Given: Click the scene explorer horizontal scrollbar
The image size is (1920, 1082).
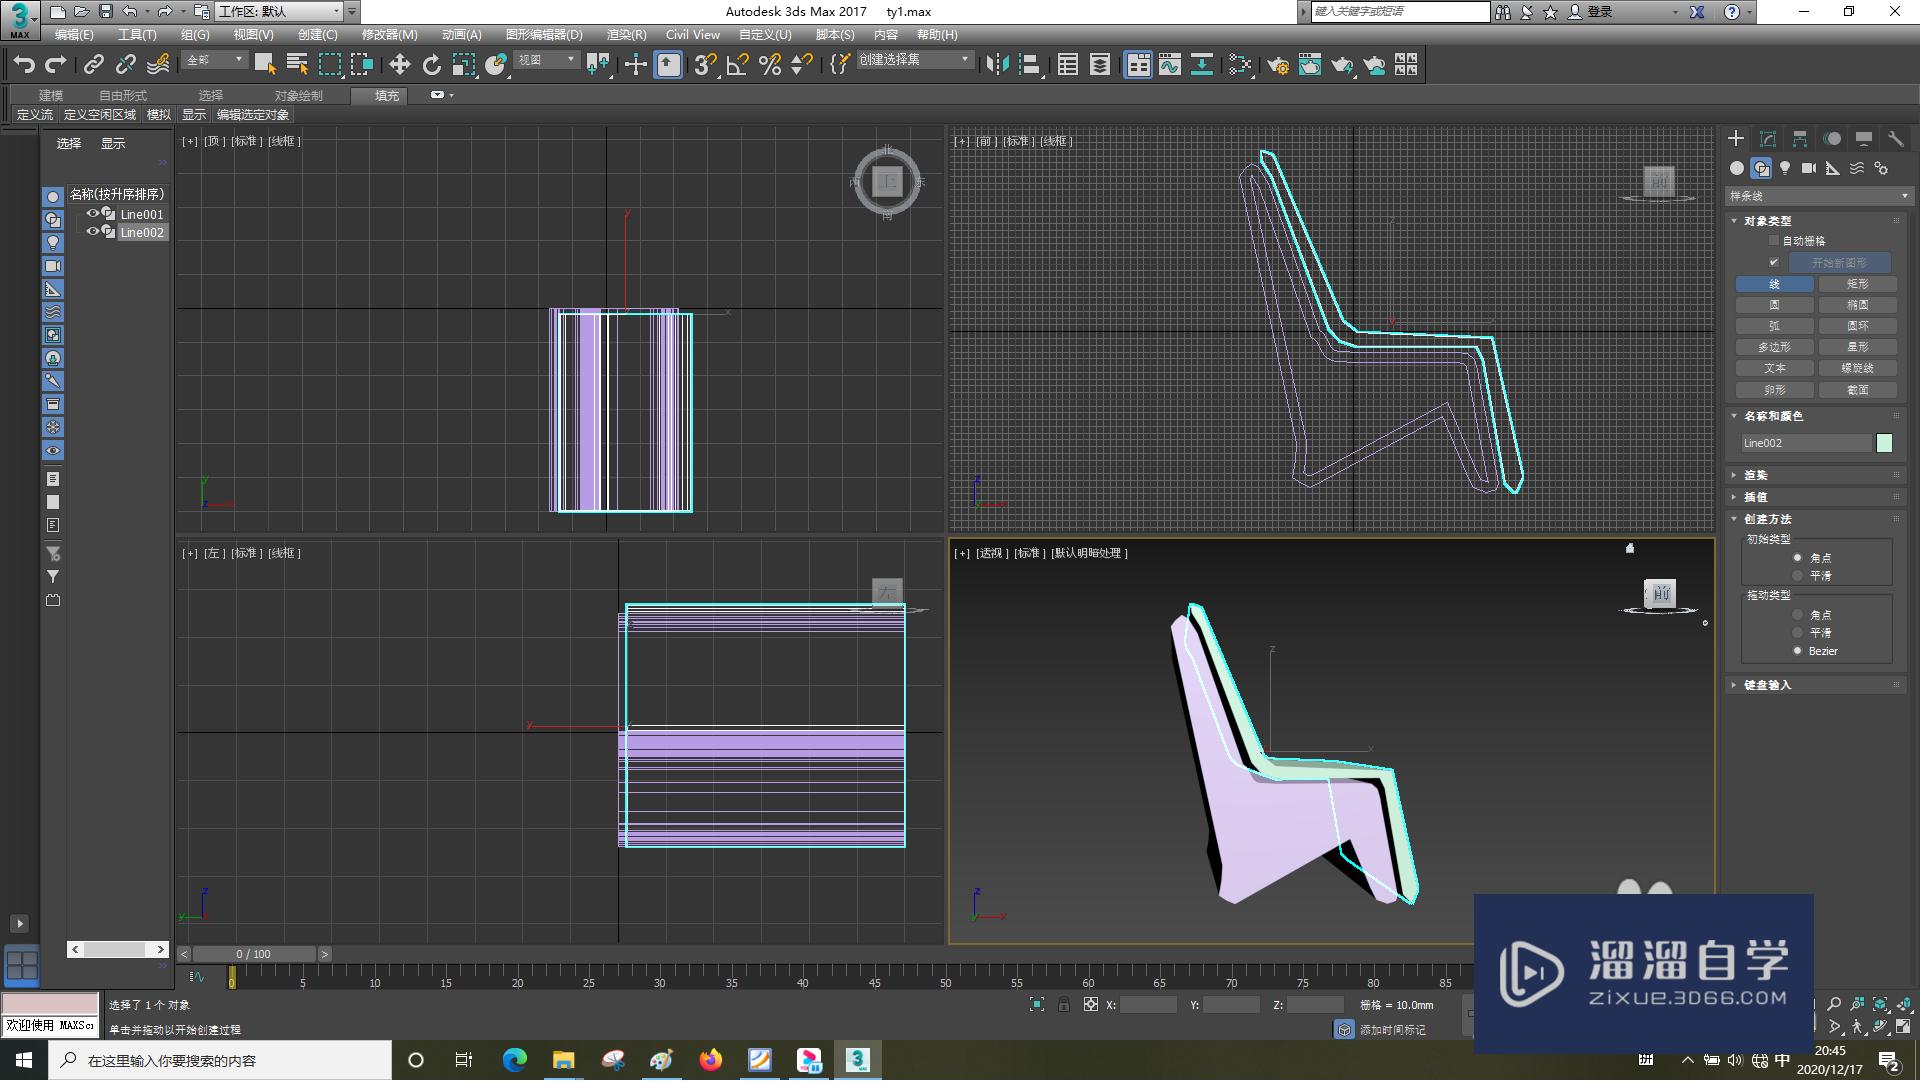Looking at the screenshot, I should (x=118, y=950).
